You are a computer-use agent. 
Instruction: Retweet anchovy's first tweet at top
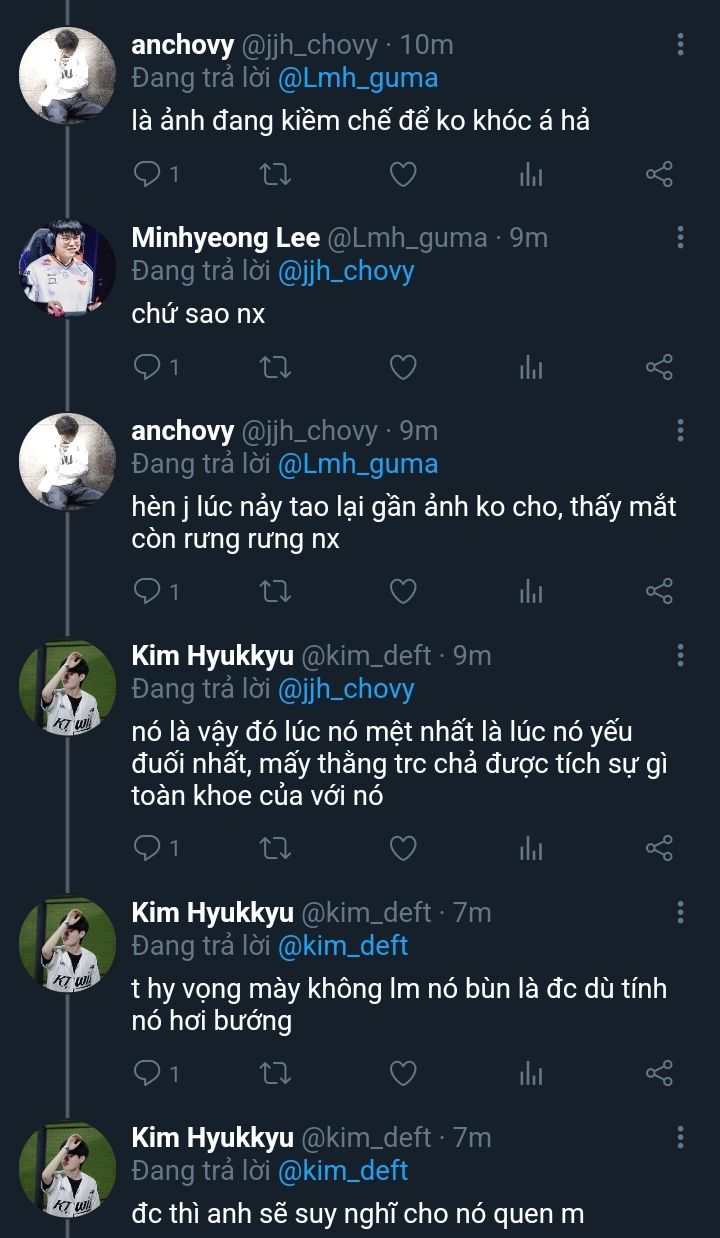(274, 175)
